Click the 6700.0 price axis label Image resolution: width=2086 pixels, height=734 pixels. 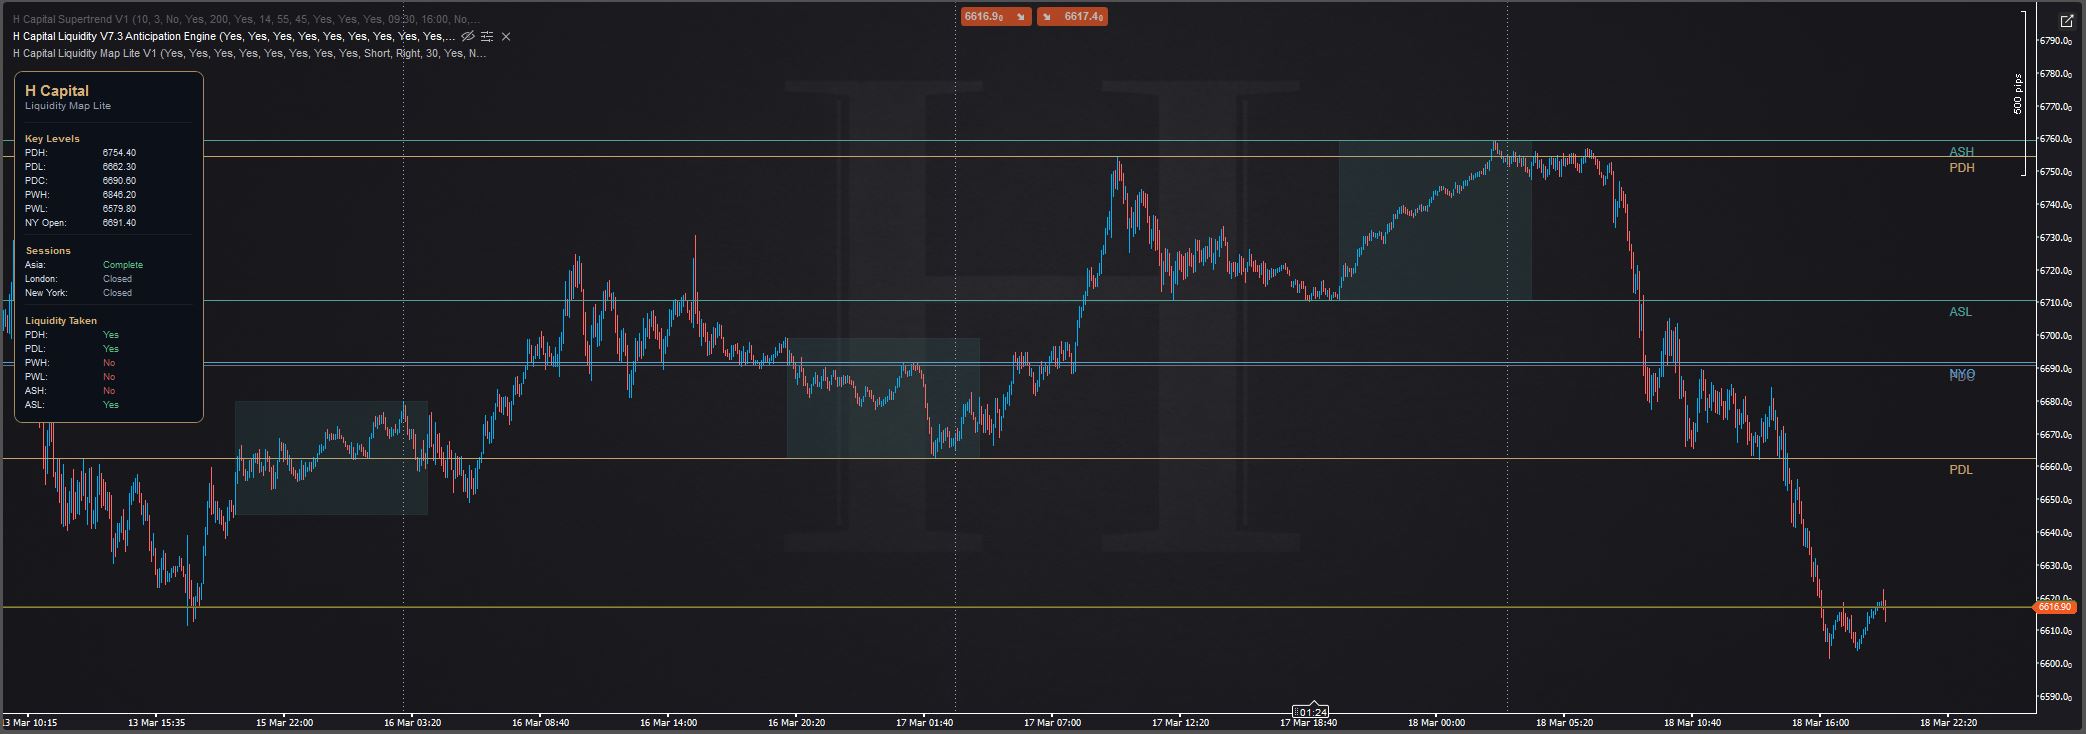[x=2054, y=336]
